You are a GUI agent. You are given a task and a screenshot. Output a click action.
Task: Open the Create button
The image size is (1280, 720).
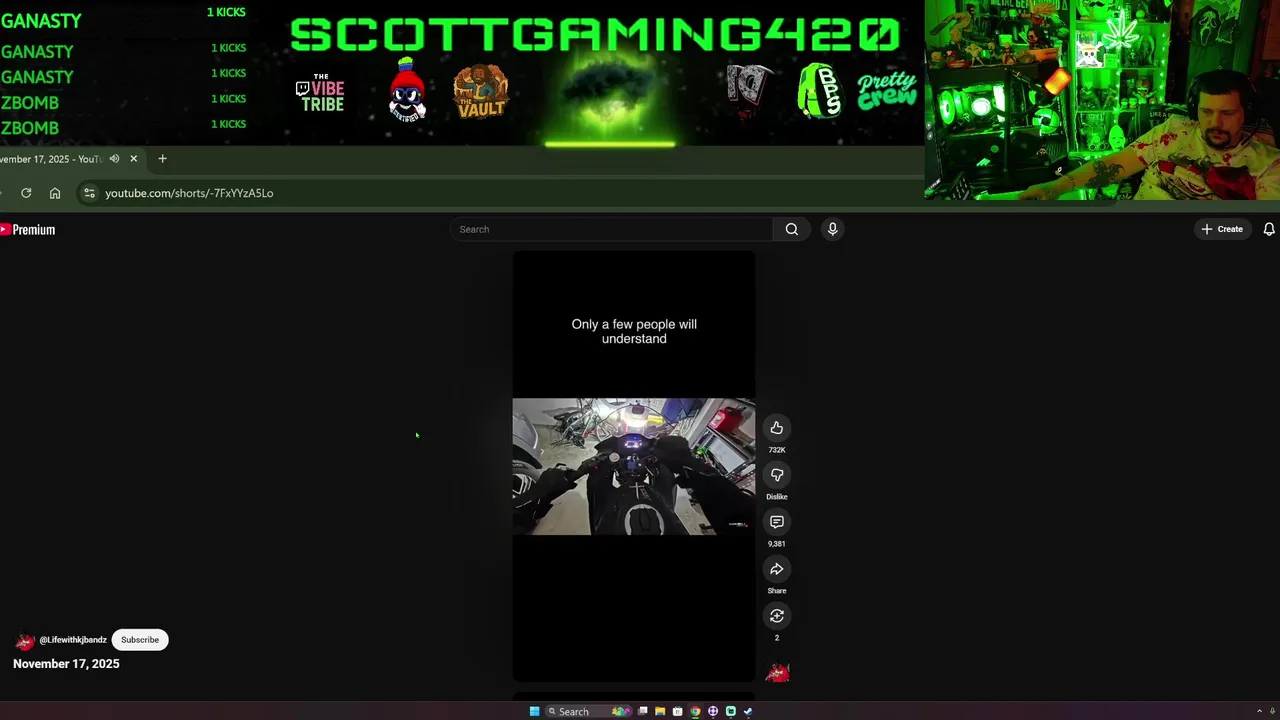click(x=1222, y=229)
